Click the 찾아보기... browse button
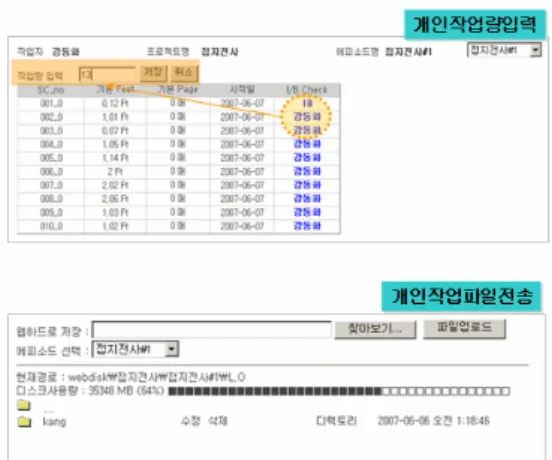This screenshot has height=460, width=552. pyautogui.click(x=375, y=329)
